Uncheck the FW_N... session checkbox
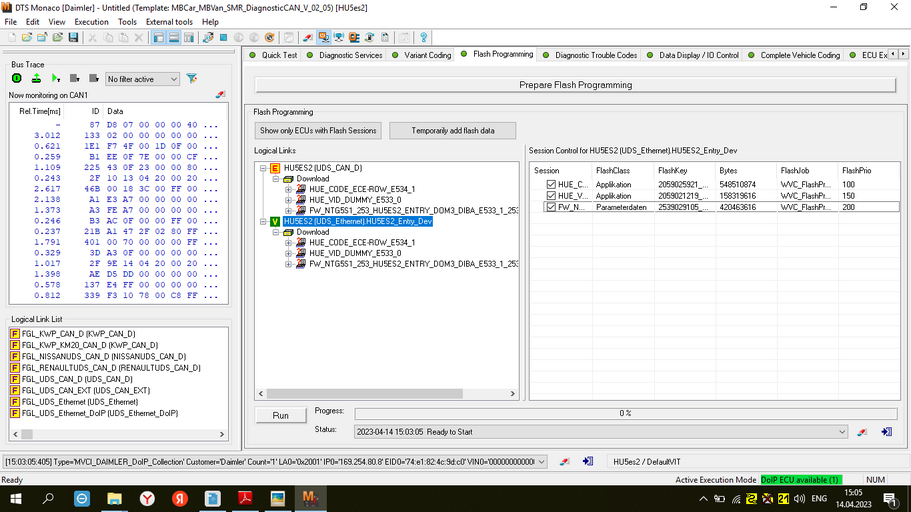This screenshot has height=512, width=911. coord(551,207)
